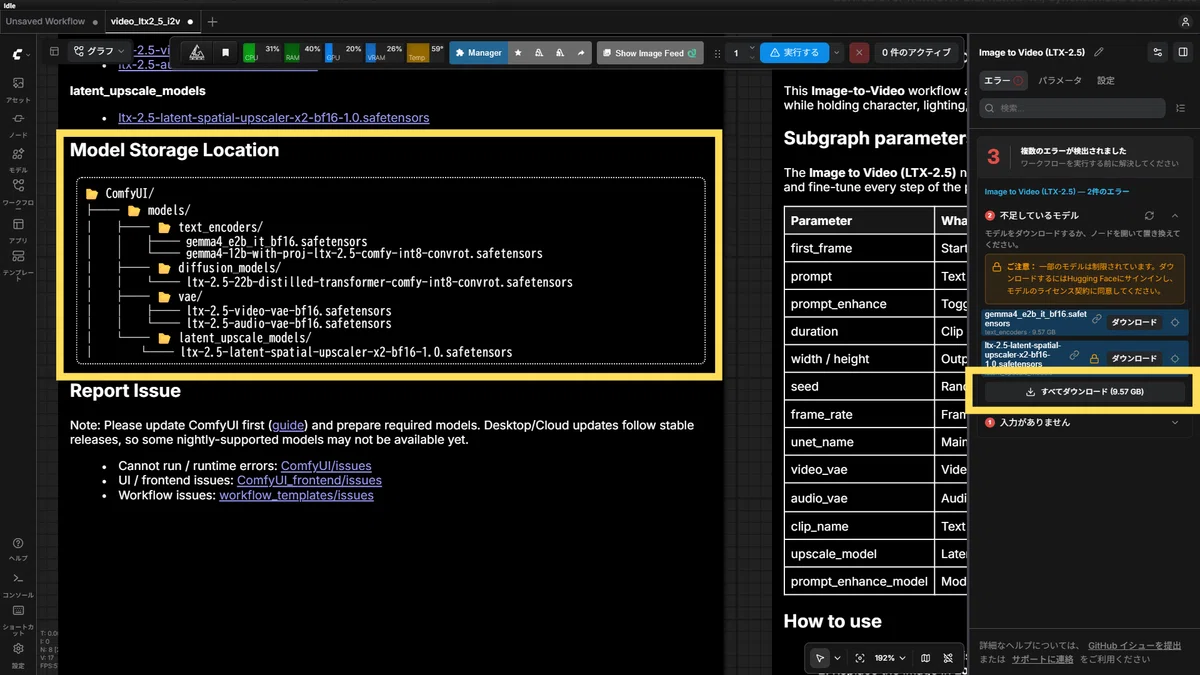This screenshot has width=1200, height=675.
Task: Open workflow_templates/issues link
Action: [x=296, y=495]
